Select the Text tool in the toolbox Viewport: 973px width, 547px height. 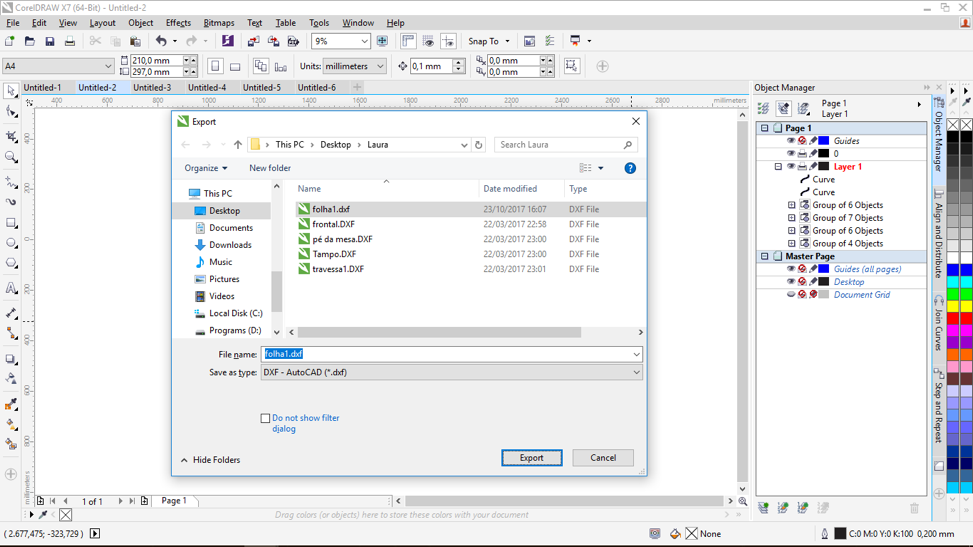pyautogui.click(x=11, y=288)
